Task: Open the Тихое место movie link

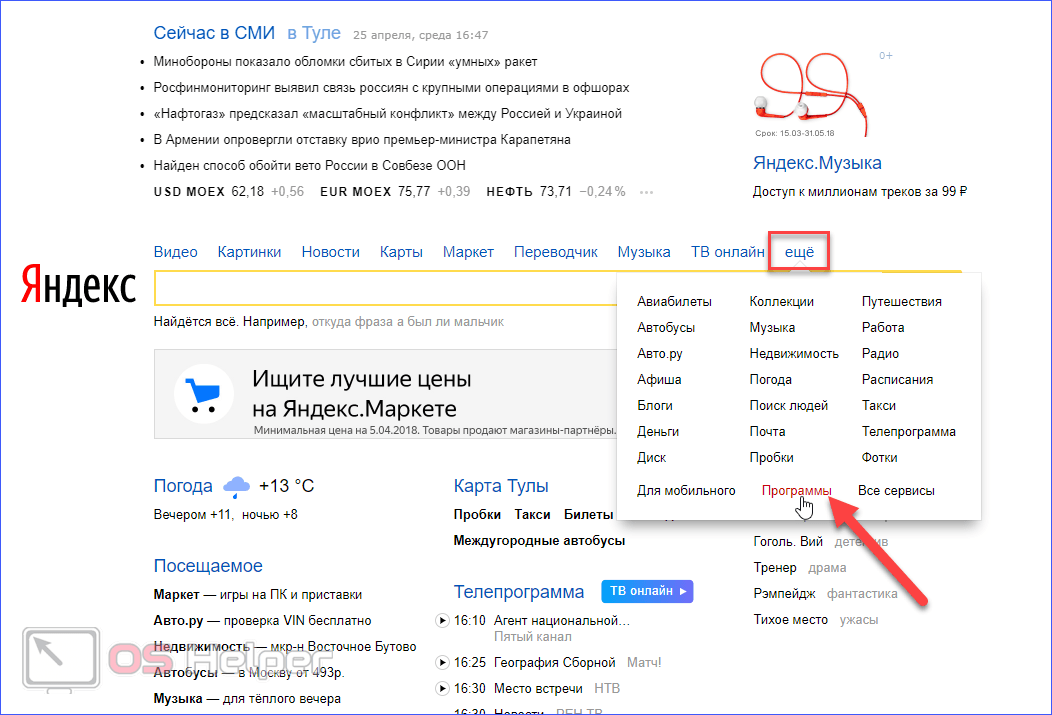Action: 790,620
